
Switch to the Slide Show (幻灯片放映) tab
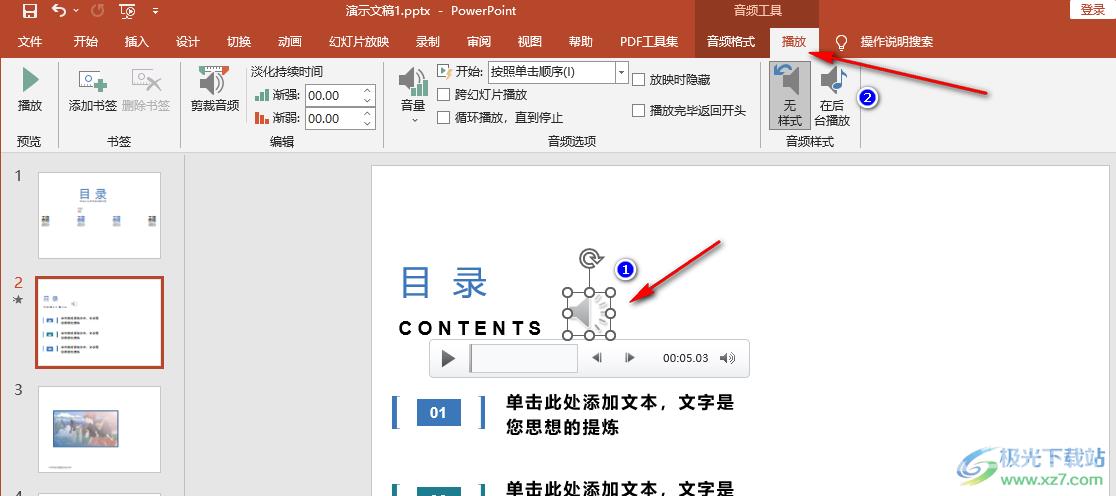tap(359, 42)
